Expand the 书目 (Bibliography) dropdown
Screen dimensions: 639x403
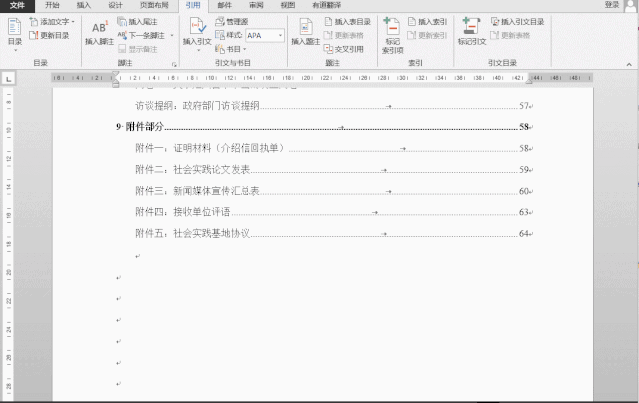pyautogui.click(x=246, y=48)
